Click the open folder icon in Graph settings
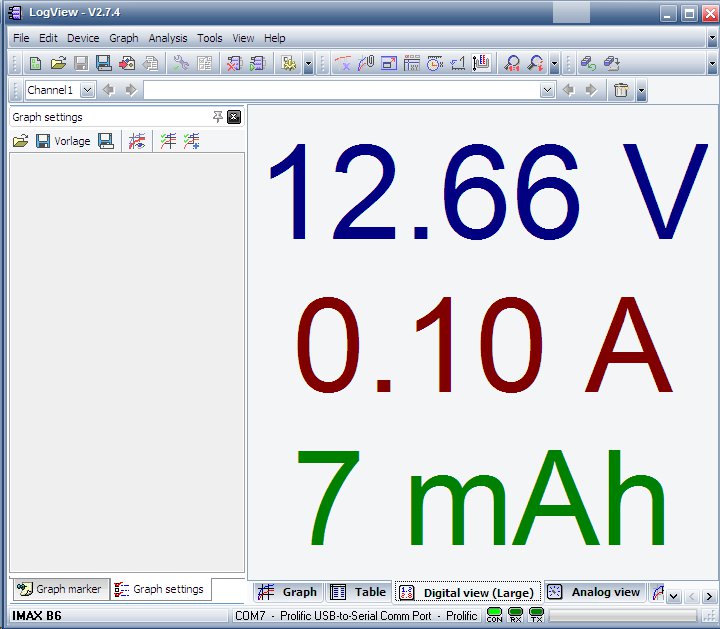 coord(20,141)
